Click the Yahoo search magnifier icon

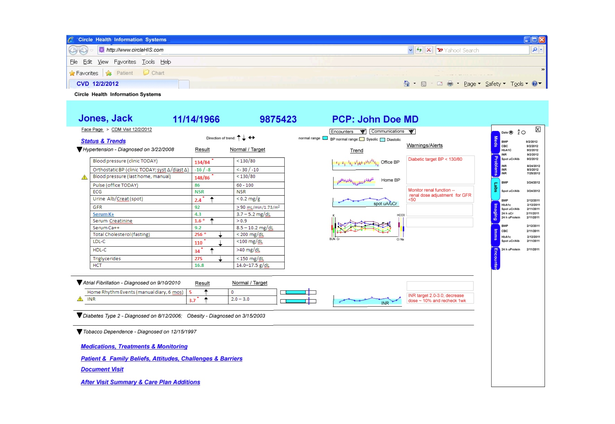(x=534, y=50)
